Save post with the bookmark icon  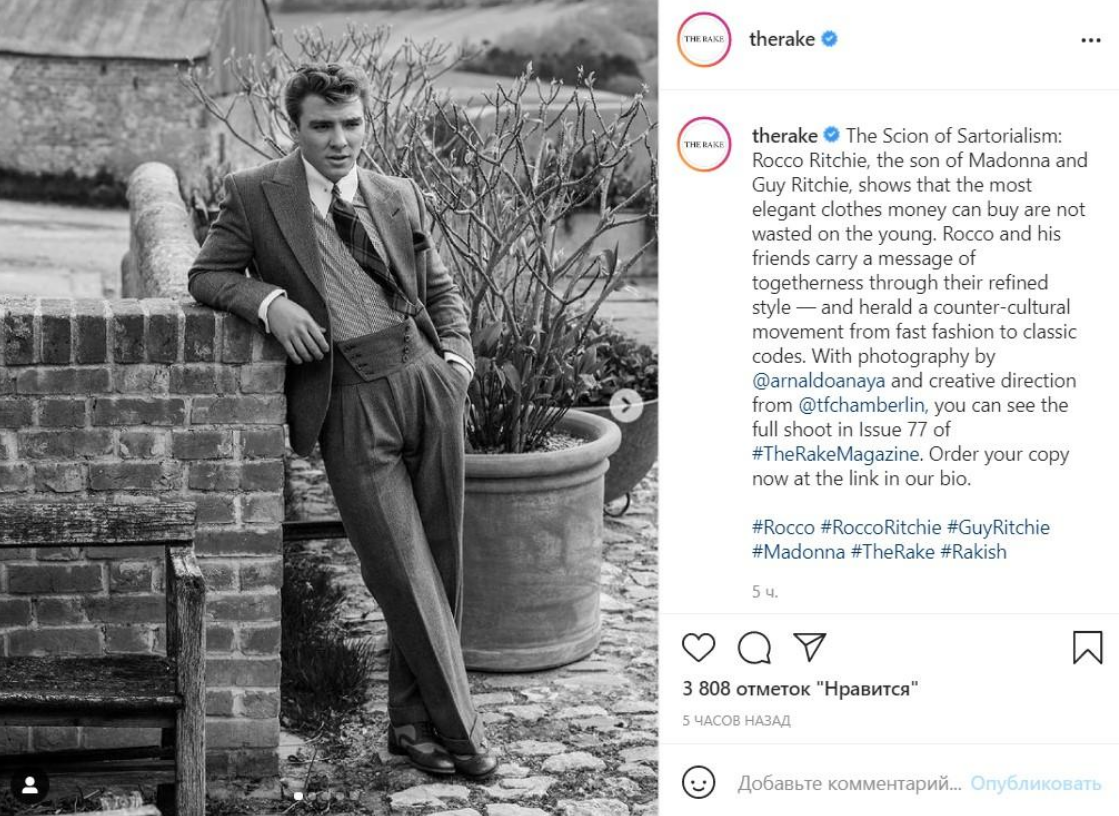click(1087, 647)
